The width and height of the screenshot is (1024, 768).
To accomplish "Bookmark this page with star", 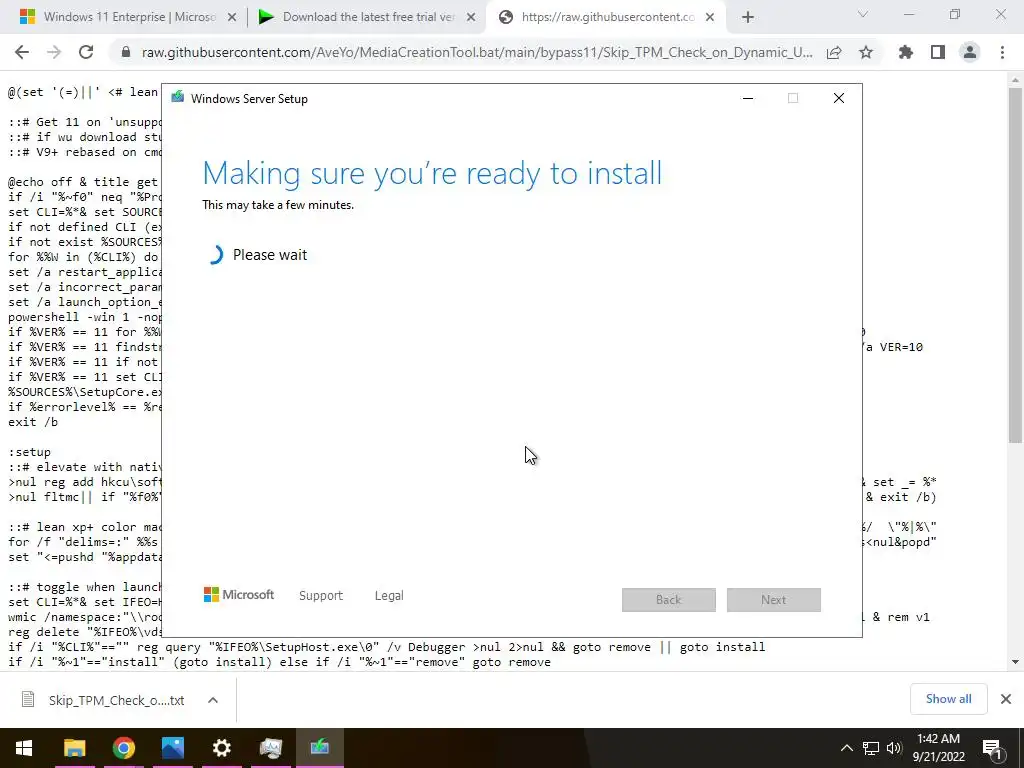I will pos(866,52).
